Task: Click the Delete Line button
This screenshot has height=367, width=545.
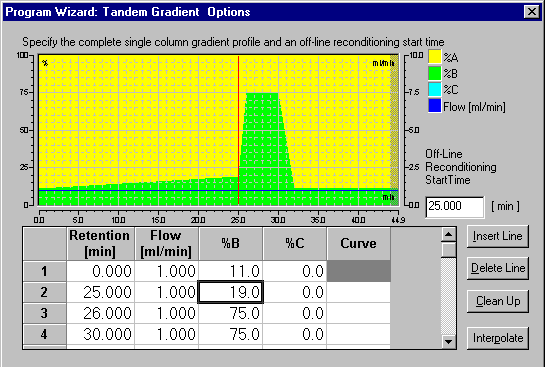Action: 498,268
